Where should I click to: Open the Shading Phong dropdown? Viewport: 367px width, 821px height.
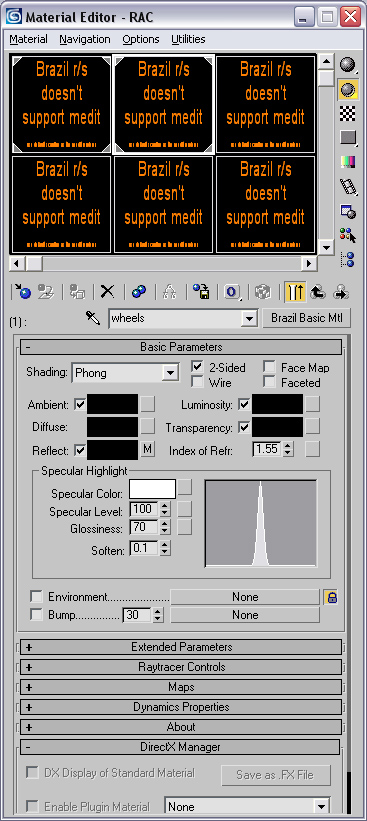[125, 373]
